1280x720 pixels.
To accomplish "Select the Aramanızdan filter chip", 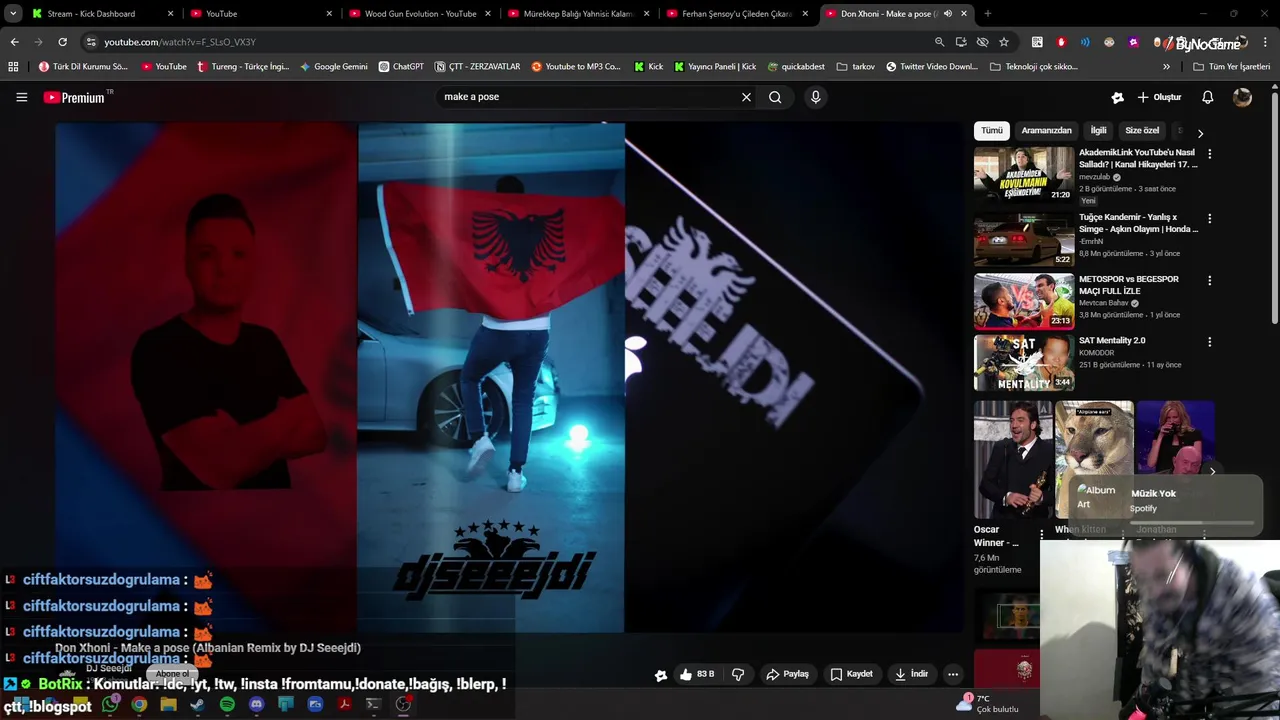I will pyautogui.click(x=1046, y=131).
